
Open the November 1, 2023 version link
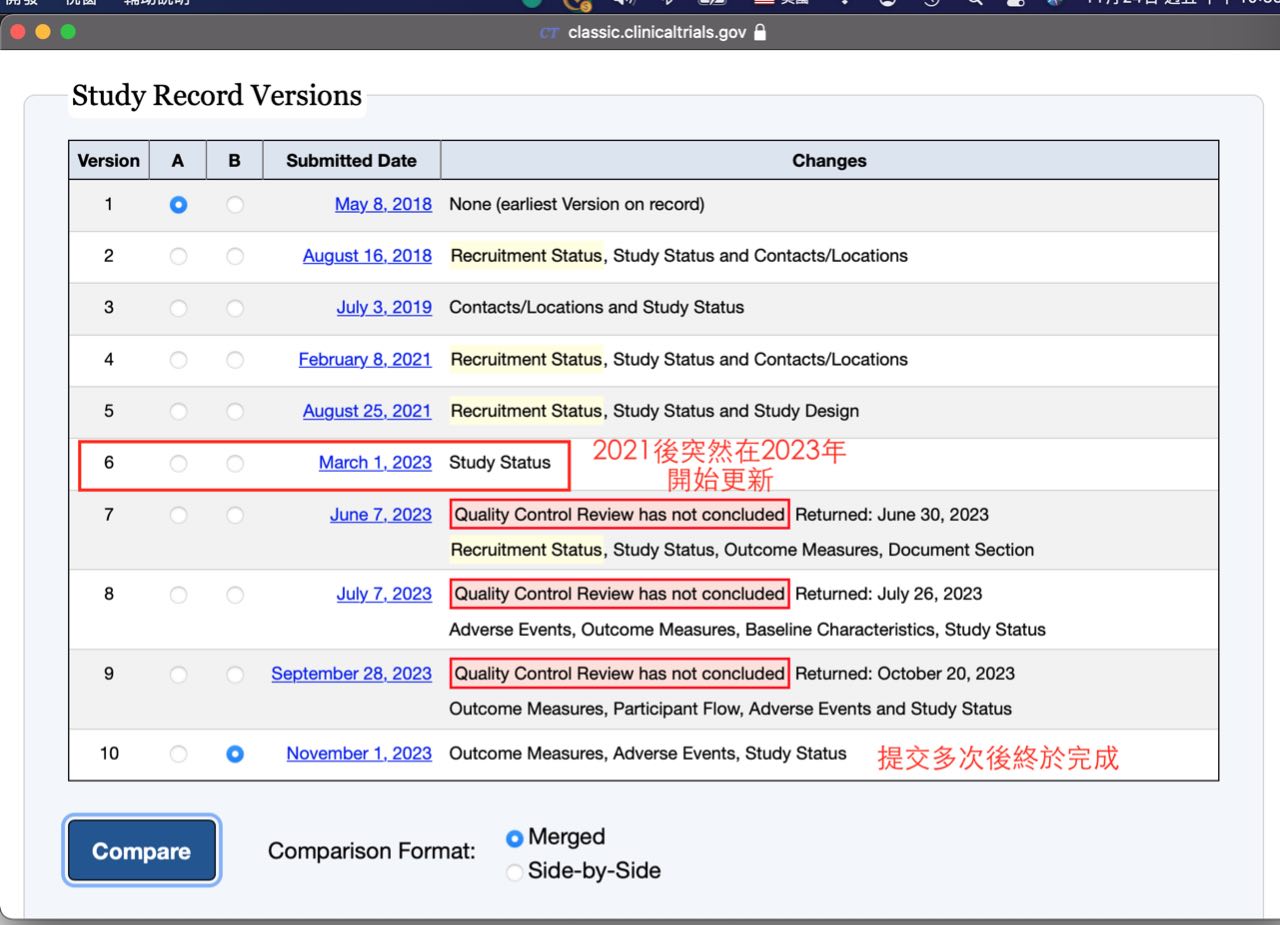[x=359, y=754]
